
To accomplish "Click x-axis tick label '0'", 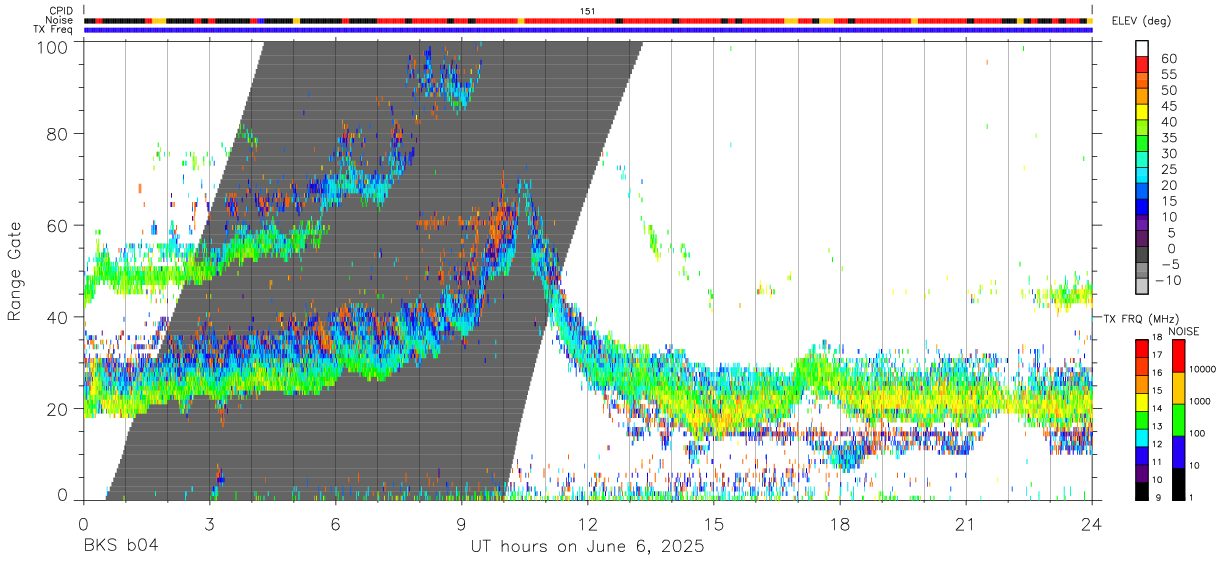I will tap(83, 523).
